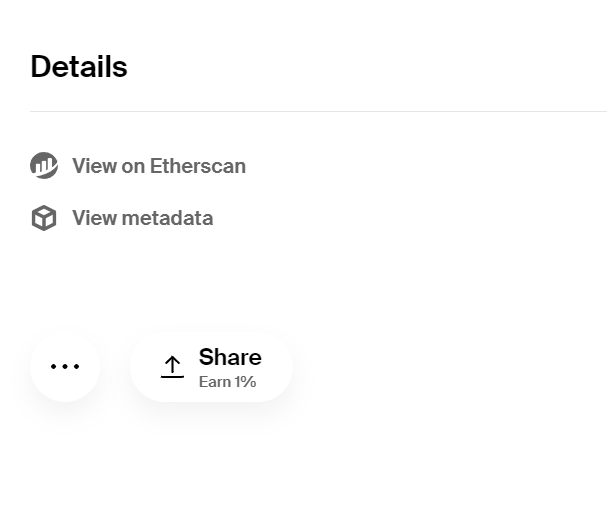The image size is (607, 519).
Task: Select the hexagonal box icon beside metadata
Action: (x=44, y=218)
